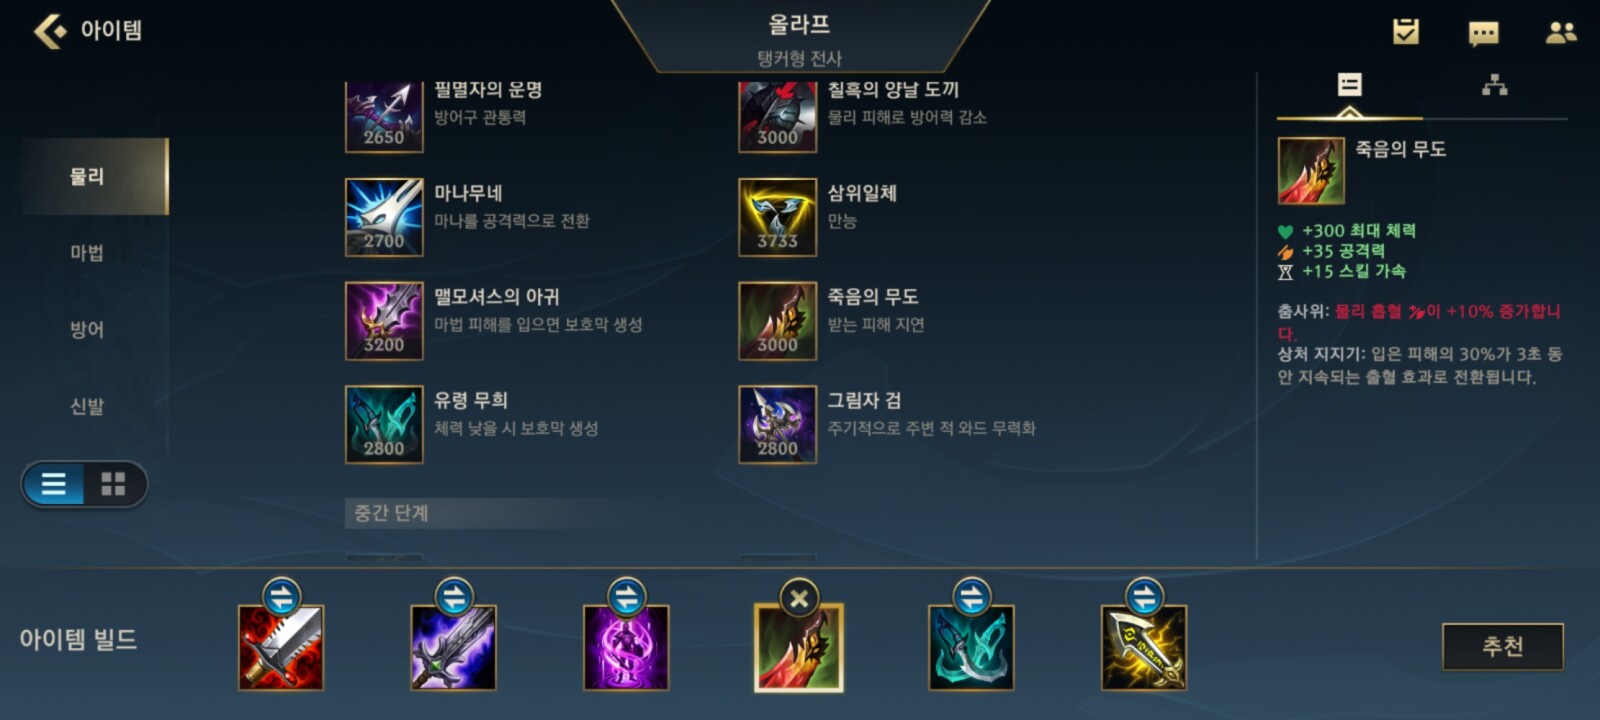
Task: Open the item build tree tab
Action: (x=1494, y=85)
